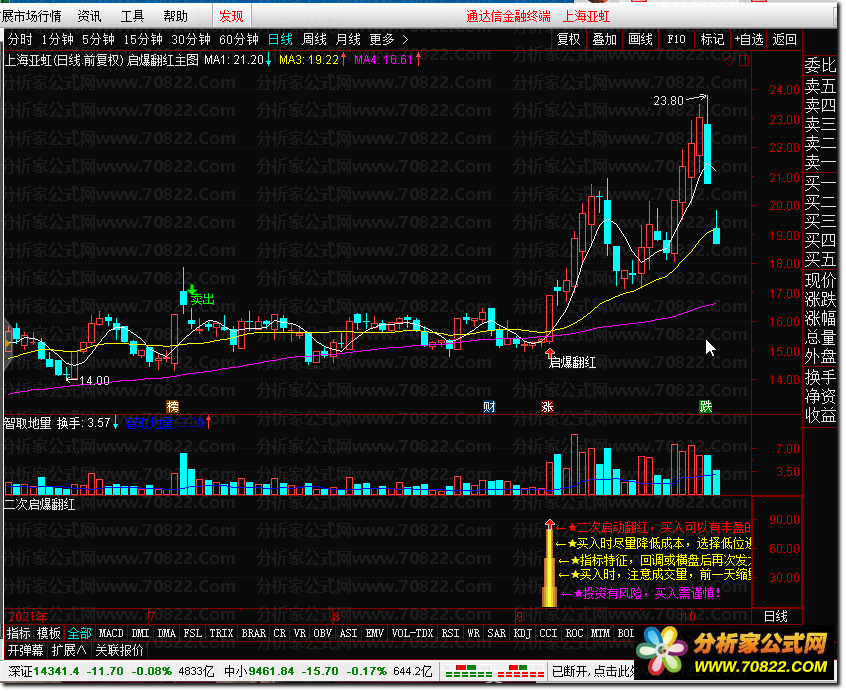Select the 周线 weekly period
This screenshot has height=691, width=846.
[x=314, y=39]
